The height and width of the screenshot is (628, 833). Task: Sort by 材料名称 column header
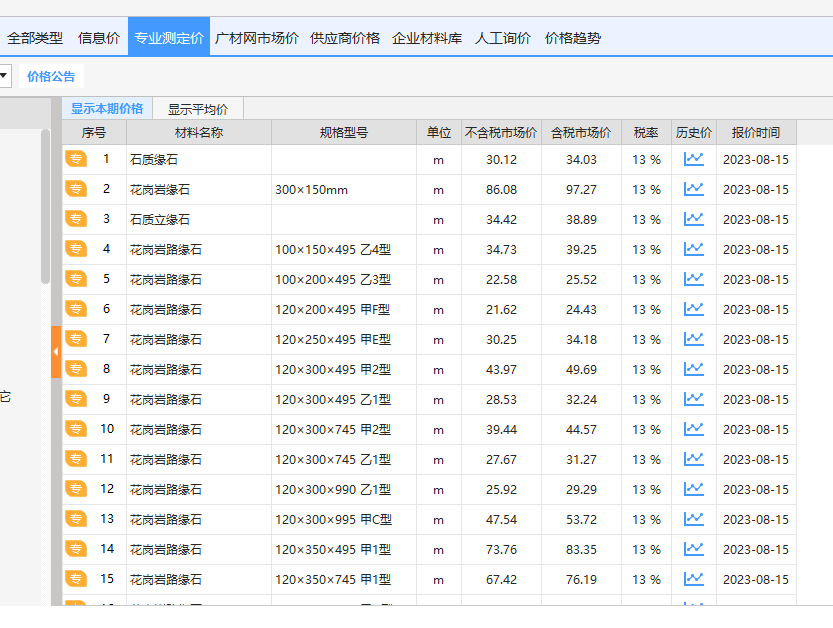coord(199,132)
